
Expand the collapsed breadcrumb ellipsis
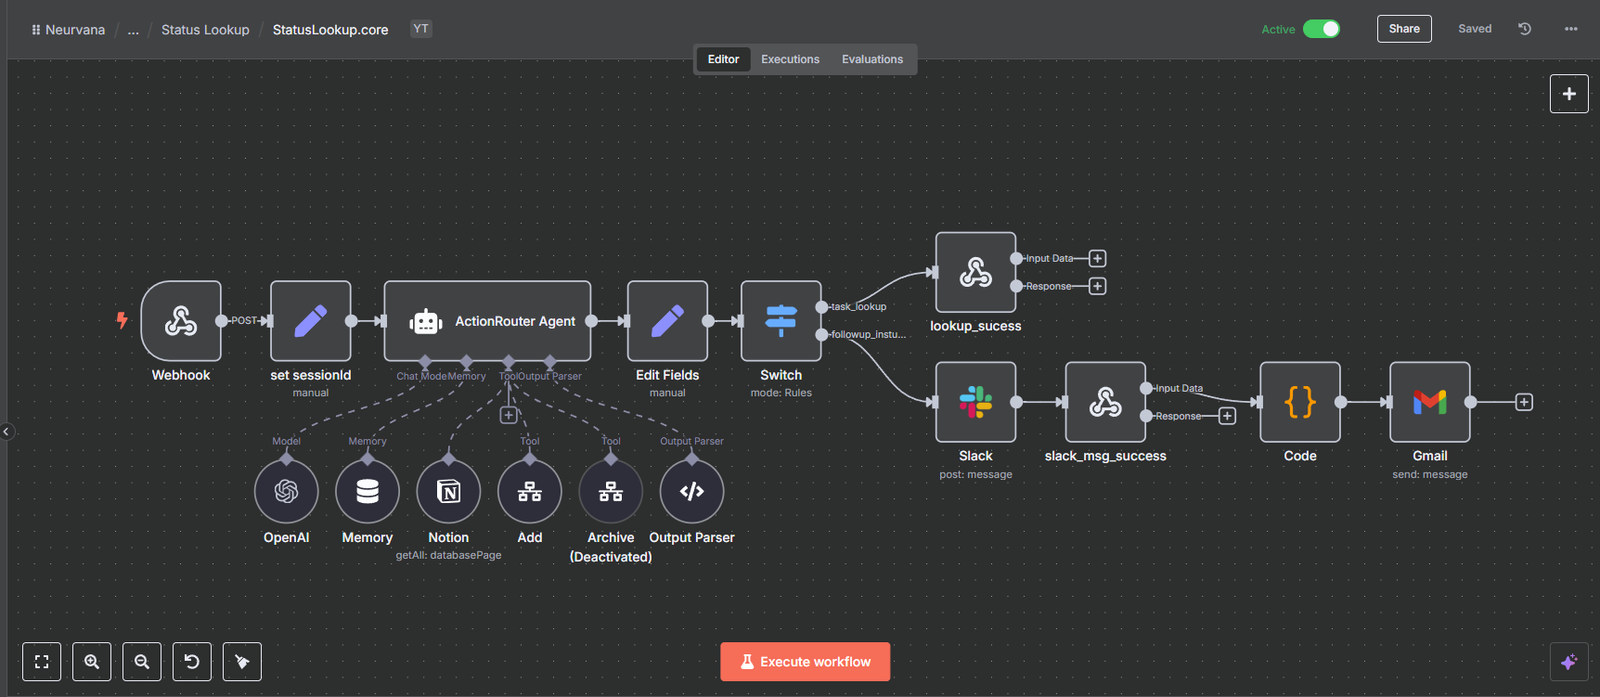point(133,30)
